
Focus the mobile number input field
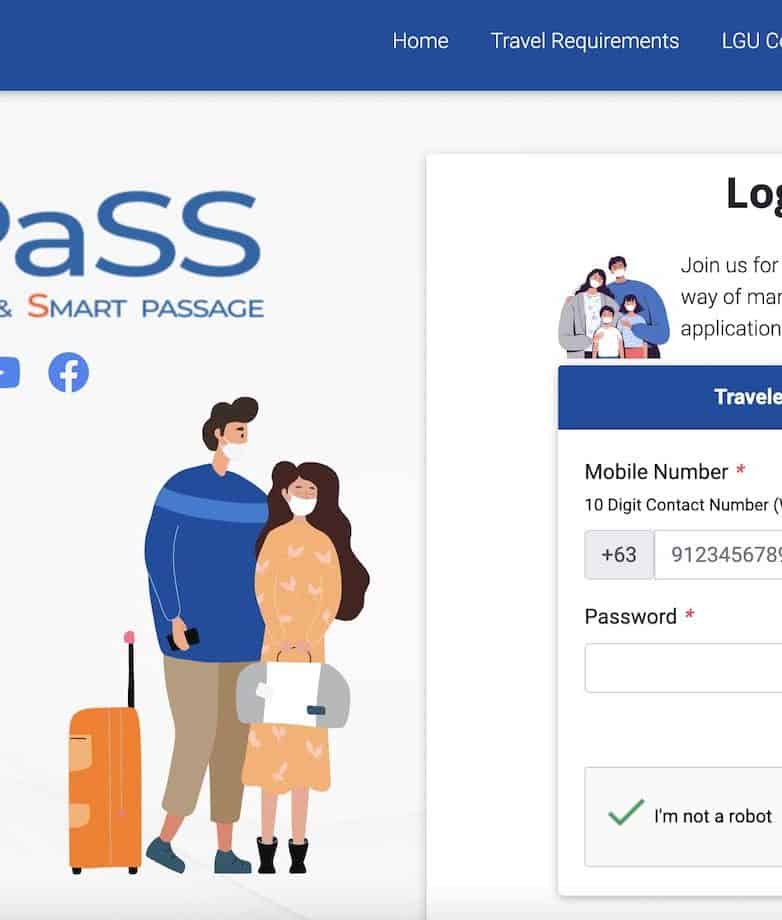718,554
